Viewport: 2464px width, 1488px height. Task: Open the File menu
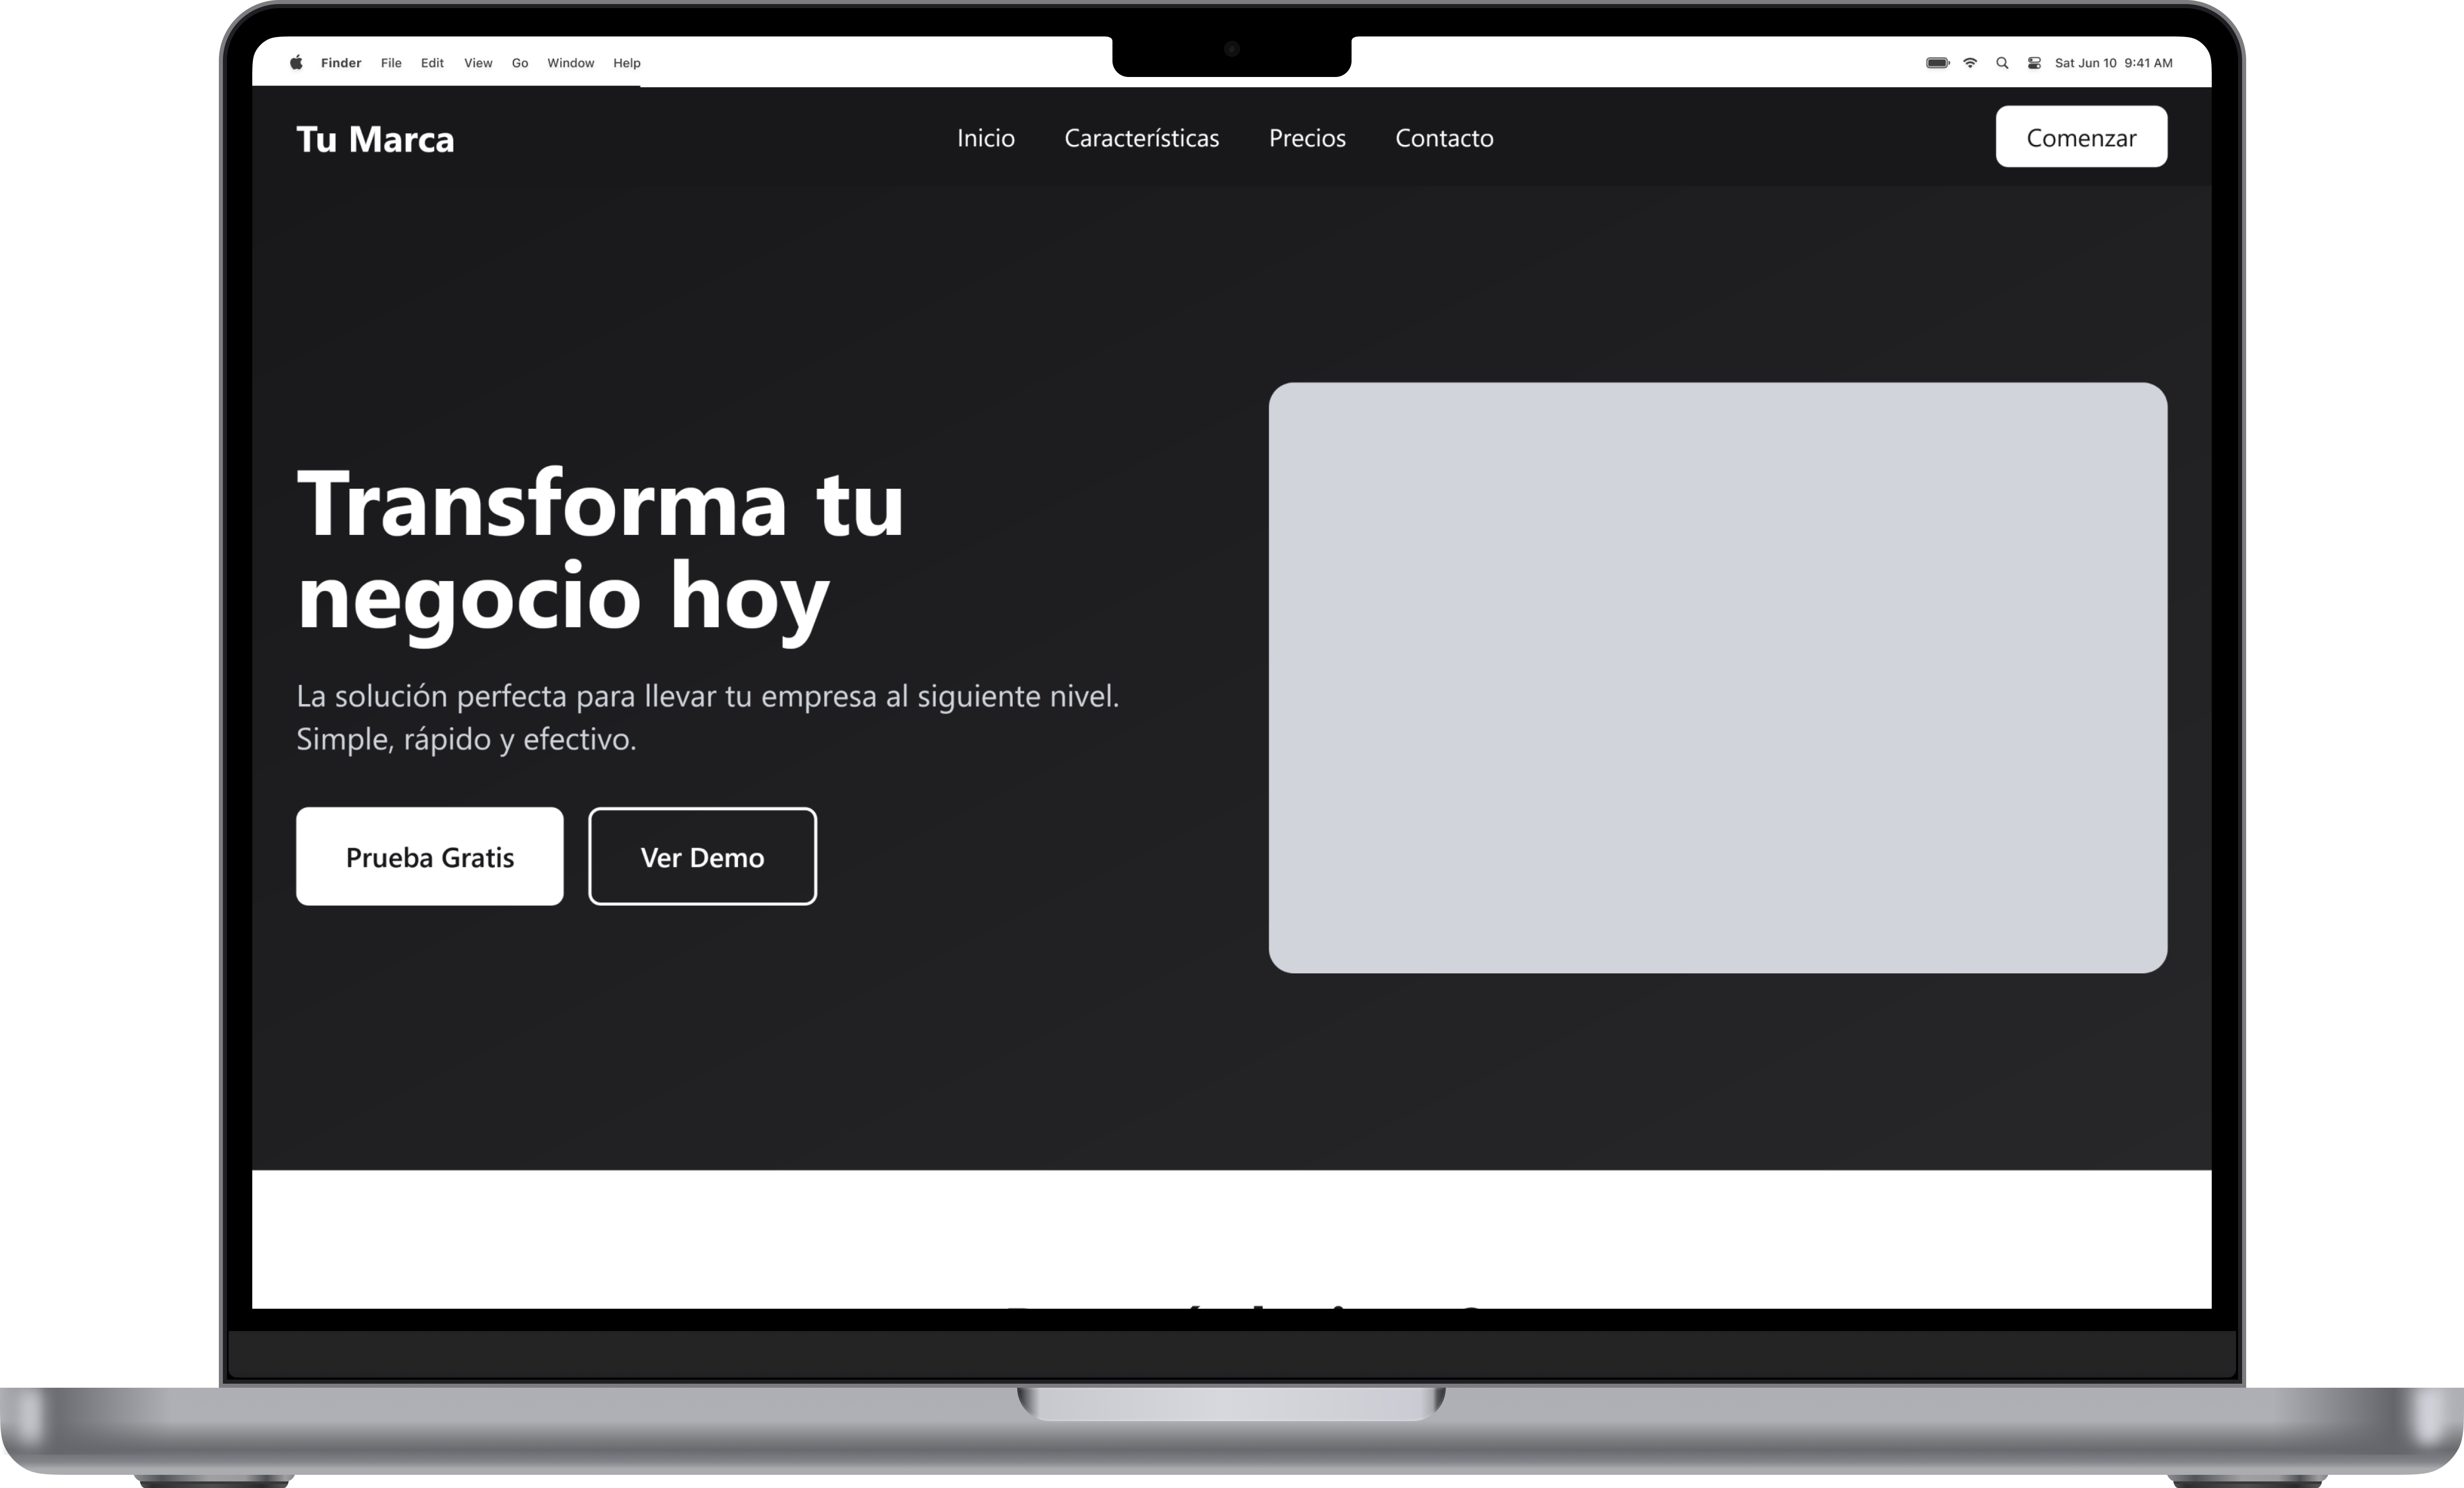[391, 63]
